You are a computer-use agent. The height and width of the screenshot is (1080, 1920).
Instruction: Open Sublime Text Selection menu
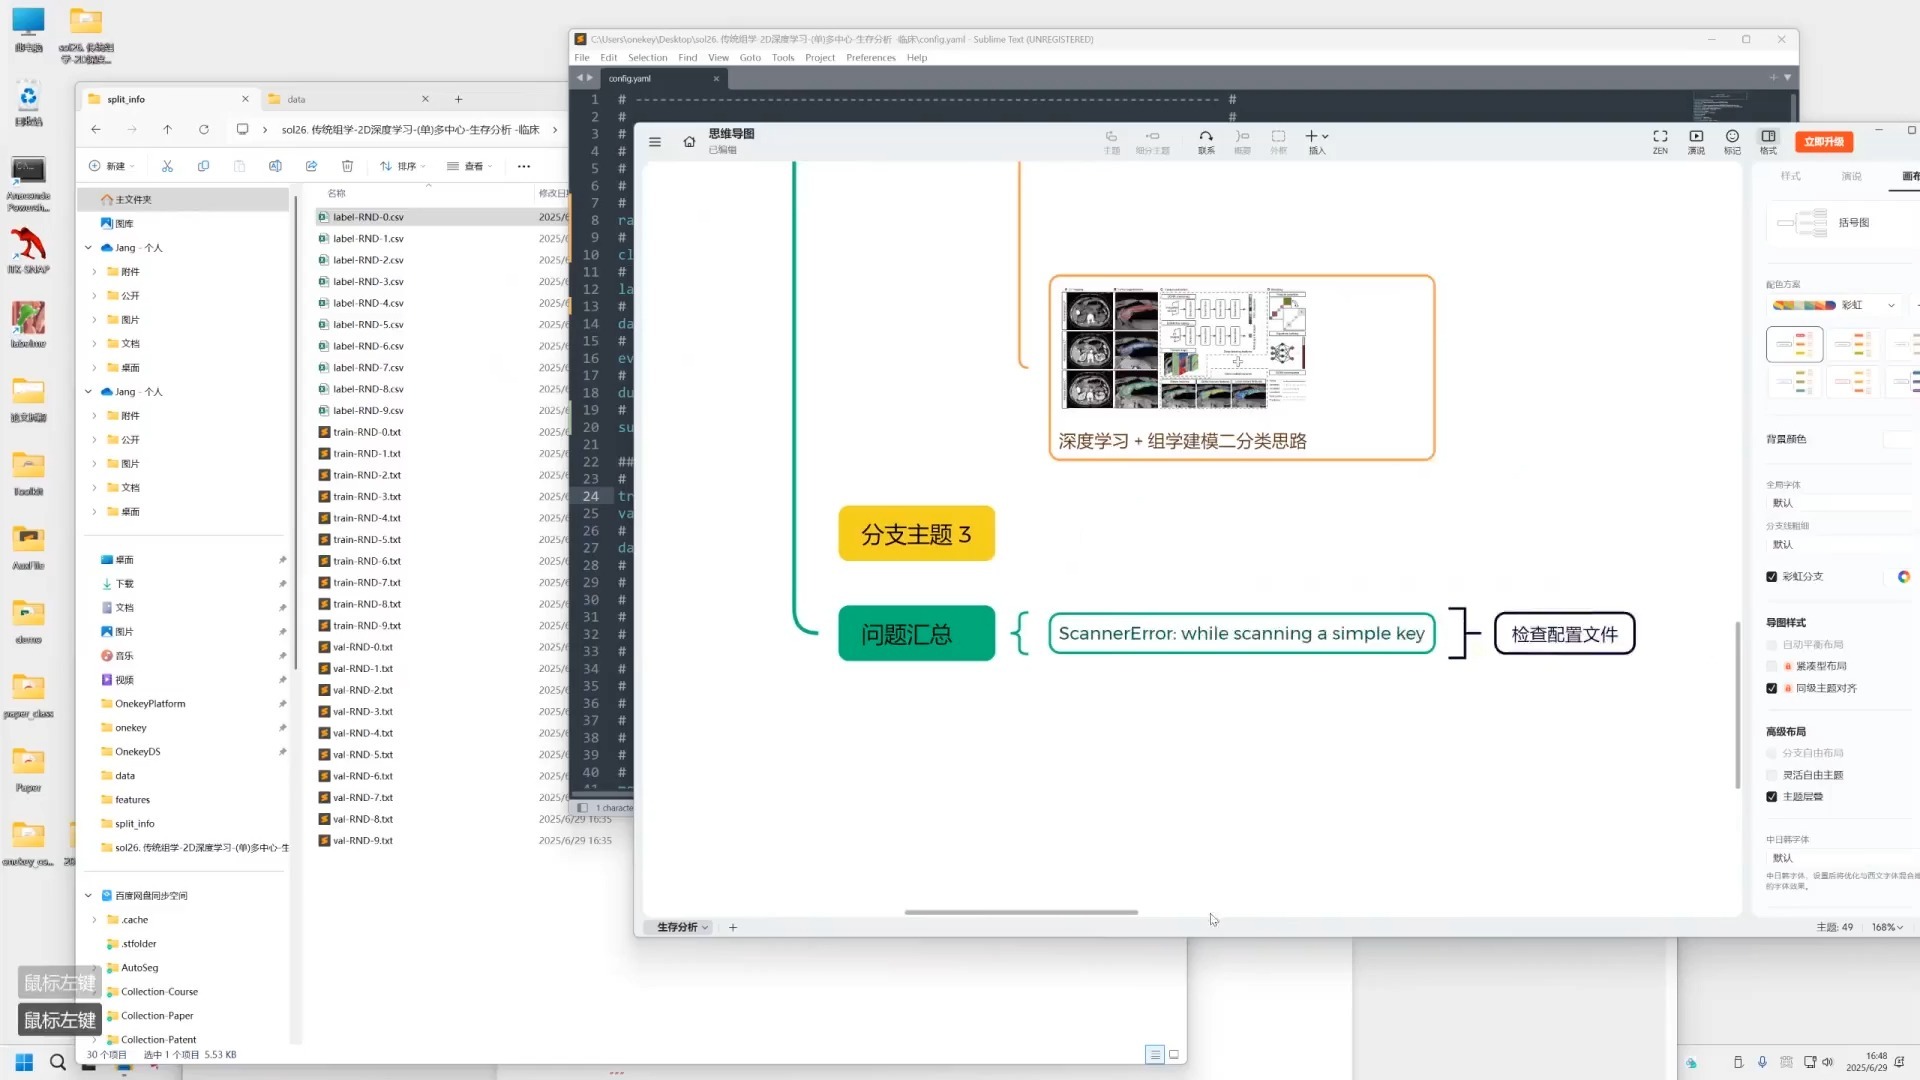pyautogui.click(x=647, y=57)
